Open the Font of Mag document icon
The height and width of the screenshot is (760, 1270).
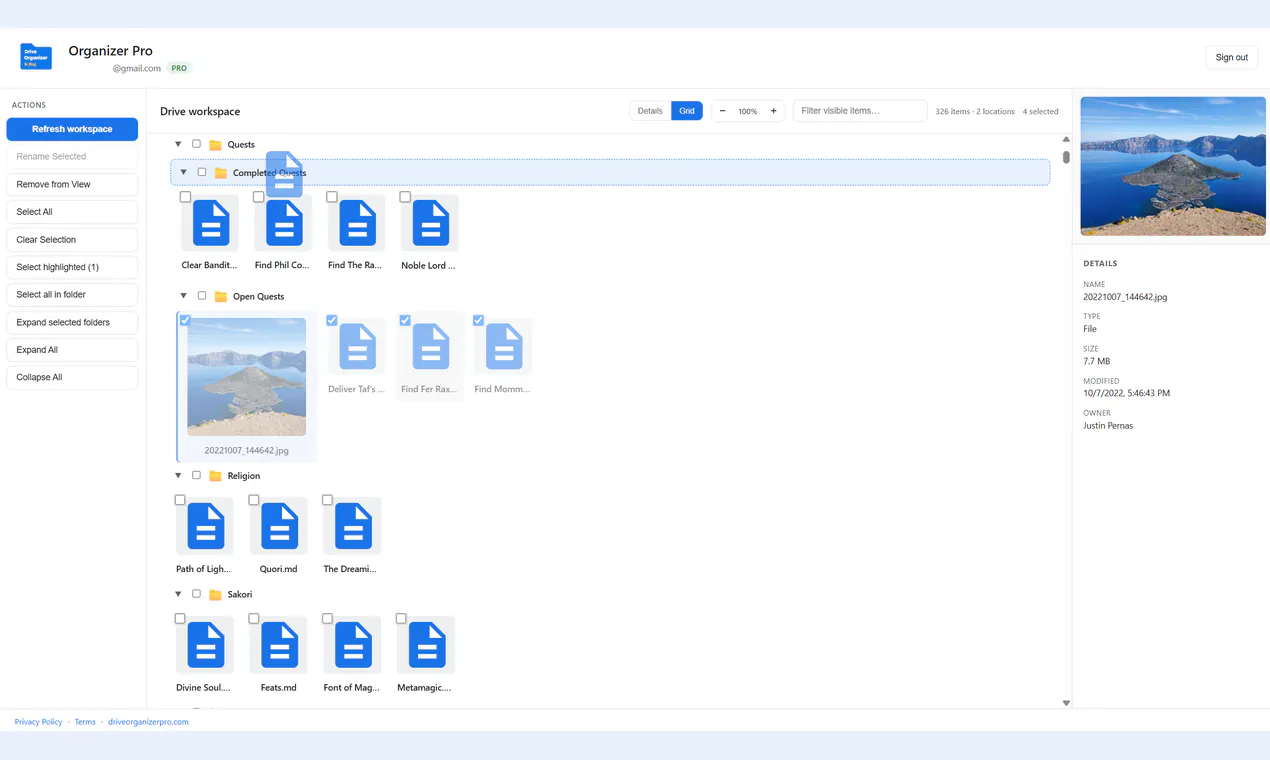(353, 645)
